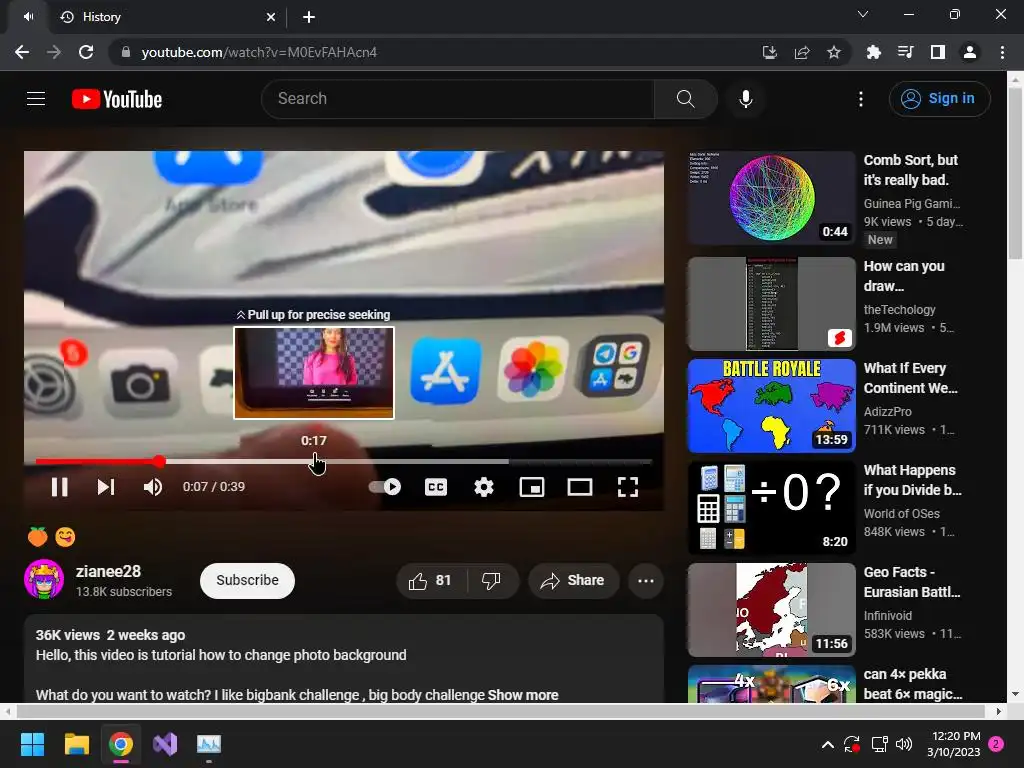Viewport: 1024px width, 768px height.
Task: Toggle autoplay switch in player
Action: (385, 487)
